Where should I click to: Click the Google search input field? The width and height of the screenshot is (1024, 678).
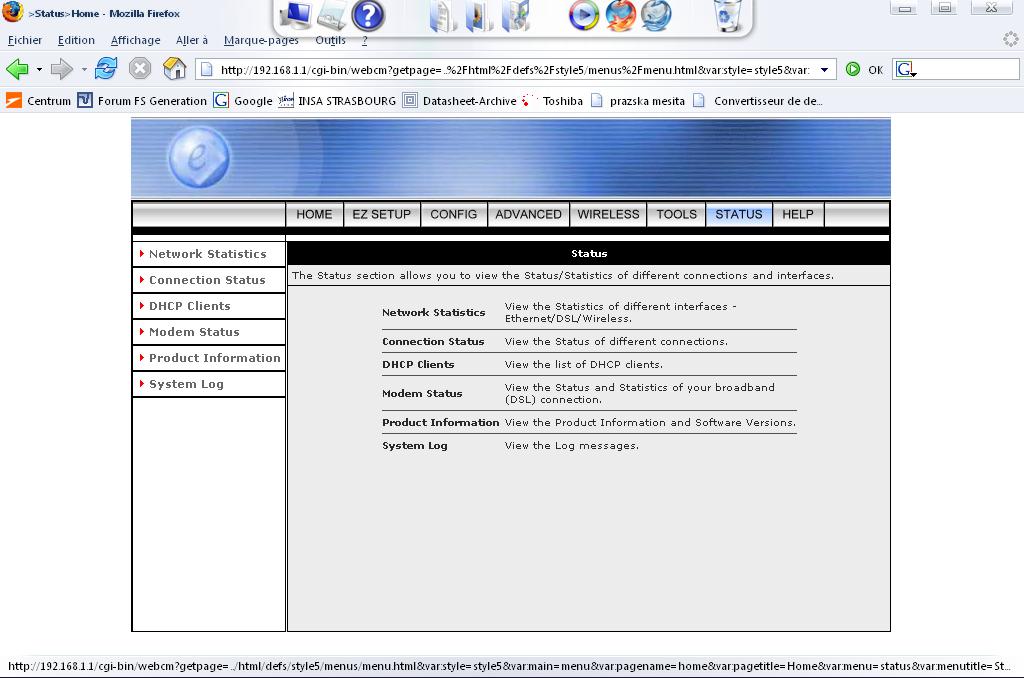966,69
